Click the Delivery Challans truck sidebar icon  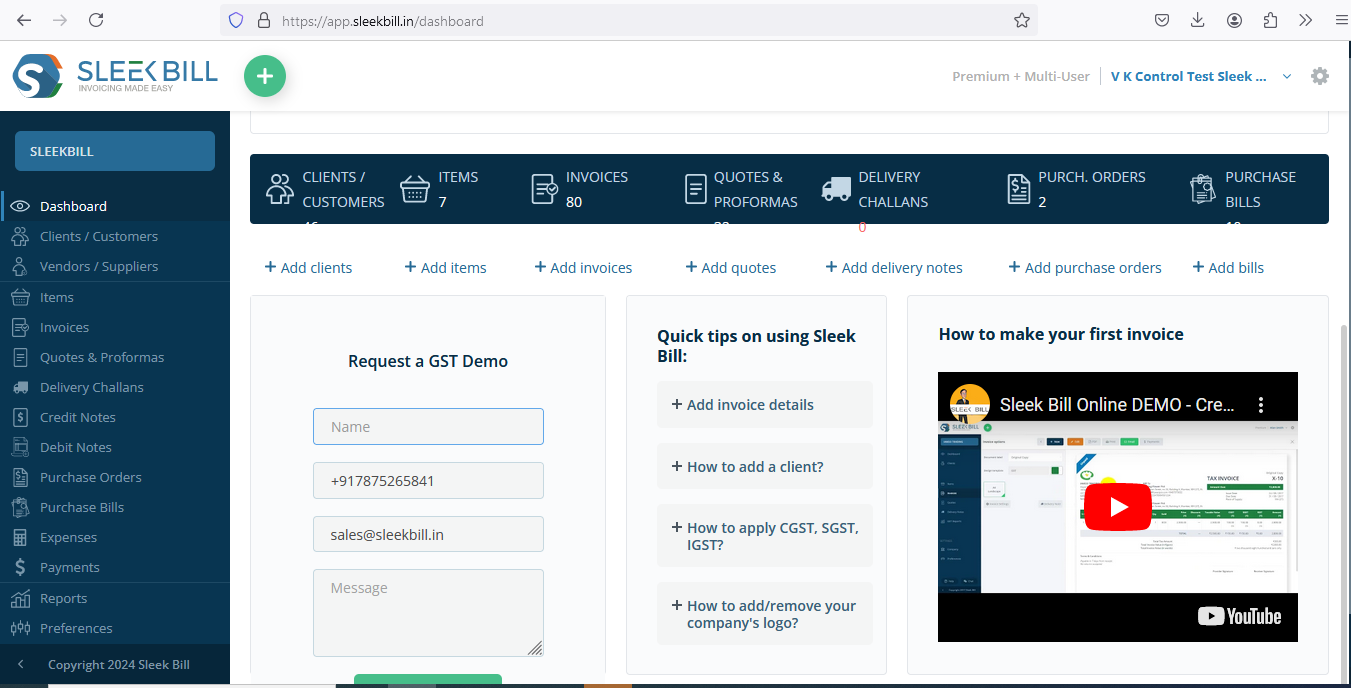tap(20, 387)
